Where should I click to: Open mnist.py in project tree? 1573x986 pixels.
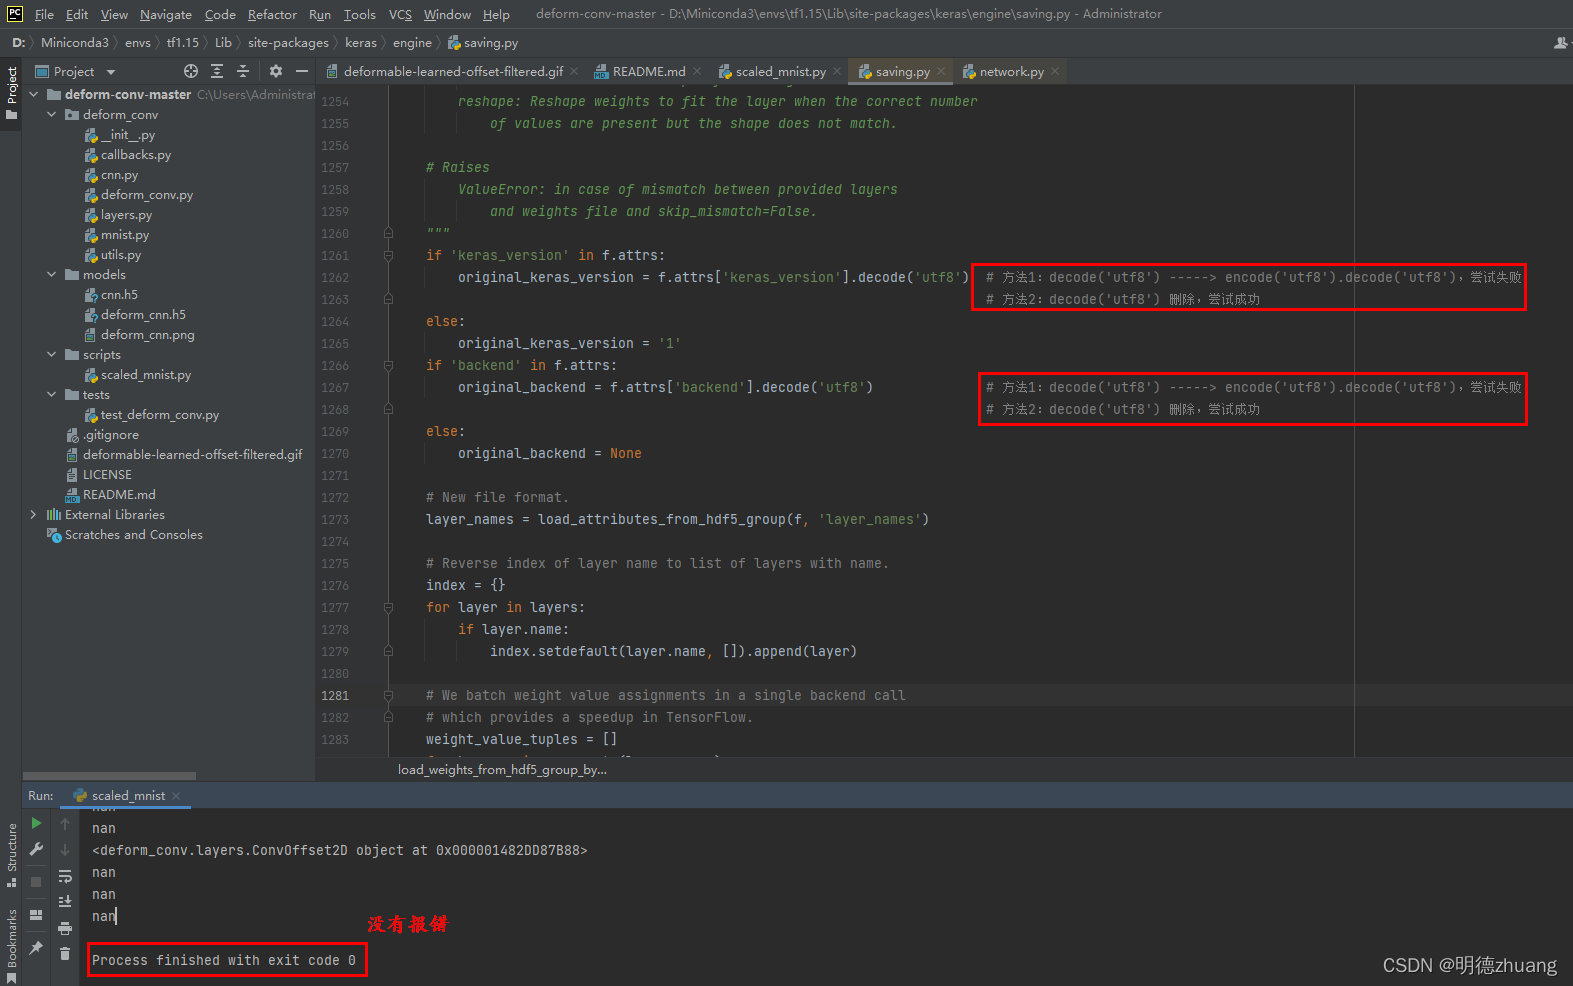click(x=124, y=235)
